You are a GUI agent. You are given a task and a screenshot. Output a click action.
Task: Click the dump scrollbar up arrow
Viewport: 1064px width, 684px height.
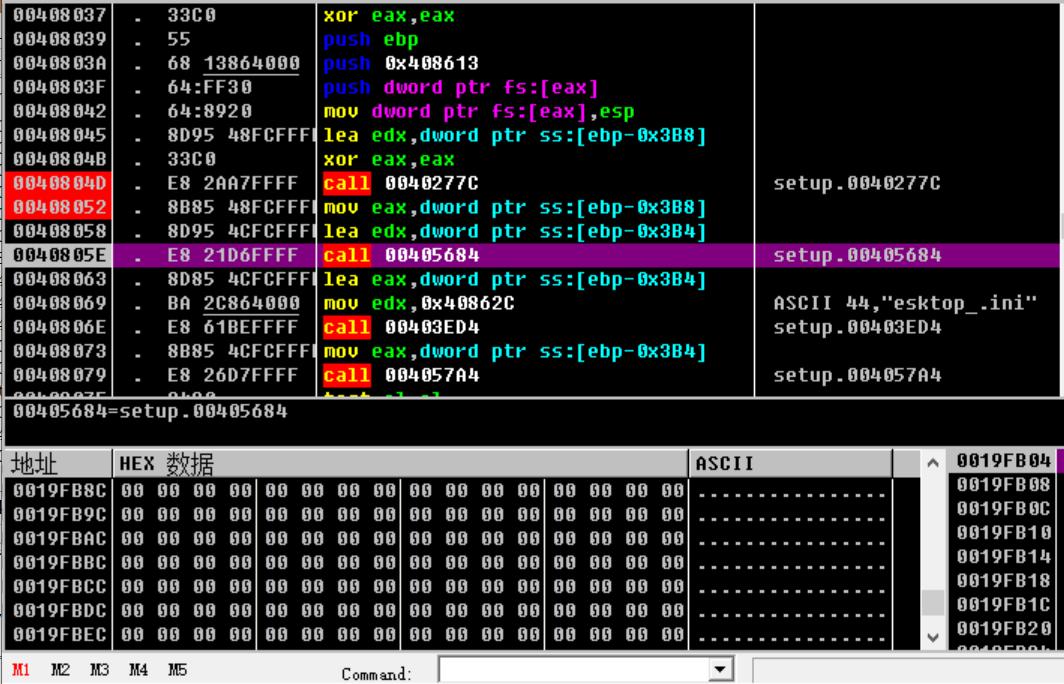tap(933, 463)
